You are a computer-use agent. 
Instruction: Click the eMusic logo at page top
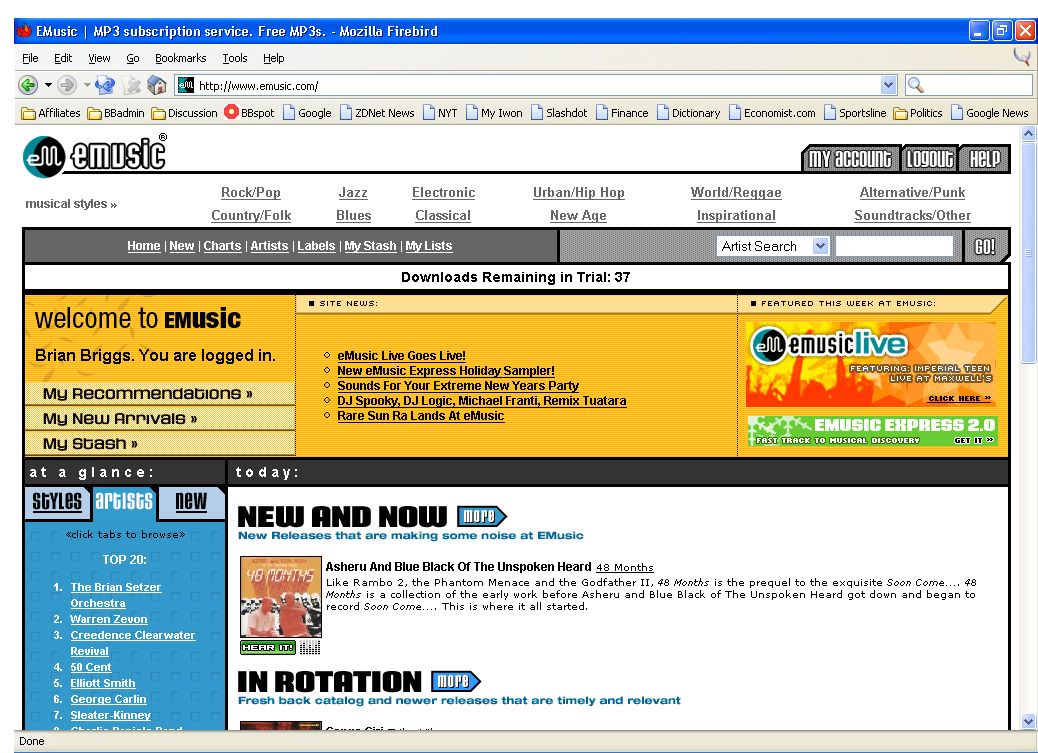coord(95,156)
